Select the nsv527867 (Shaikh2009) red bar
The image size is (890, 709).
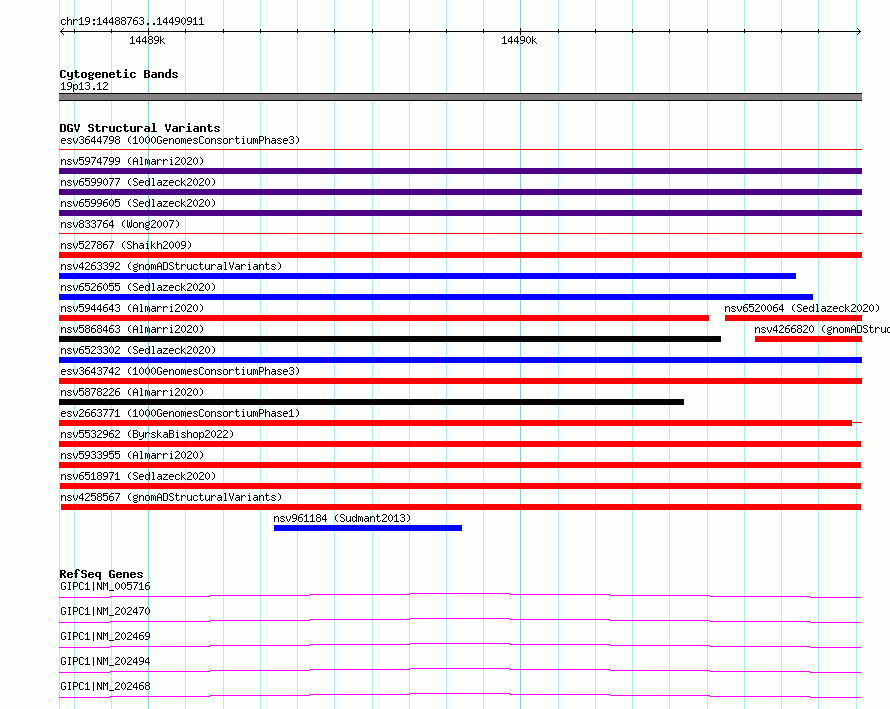[460, 255]
